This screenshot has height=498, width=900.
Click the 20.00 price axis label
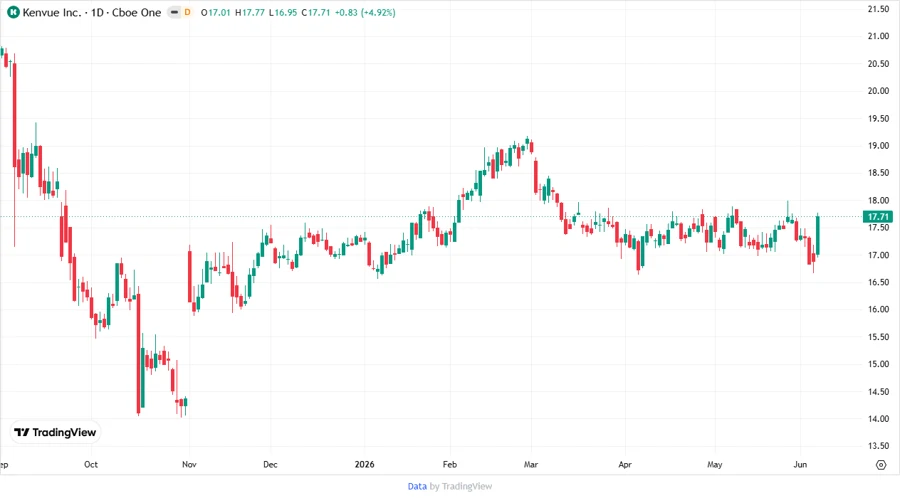(878, 91)
